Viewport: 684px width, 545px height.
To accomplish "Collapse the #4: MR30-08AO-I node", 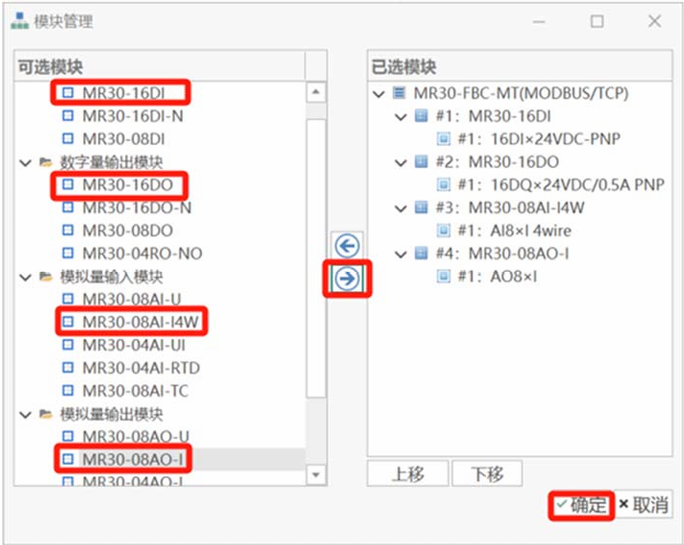I will tap(400, 254).
